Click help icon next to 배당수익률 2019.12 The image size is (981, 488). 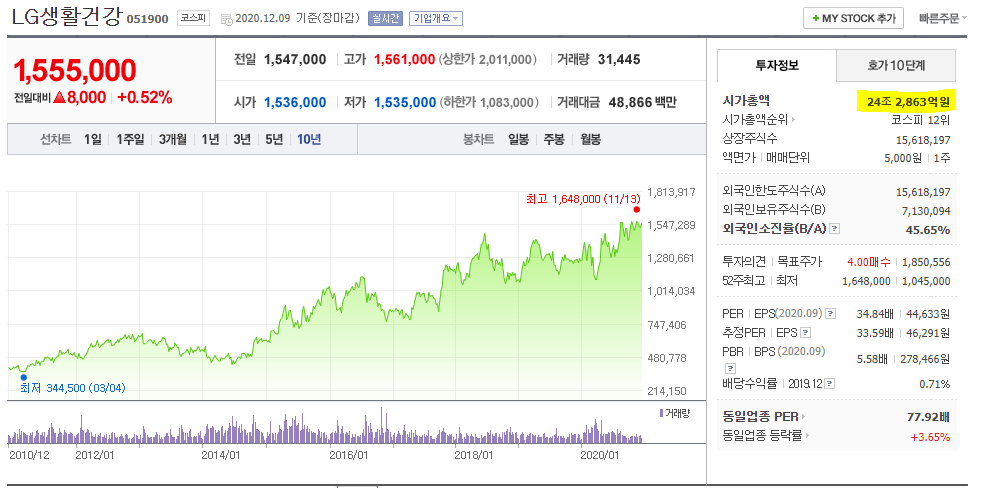click(x=830, y=384)
